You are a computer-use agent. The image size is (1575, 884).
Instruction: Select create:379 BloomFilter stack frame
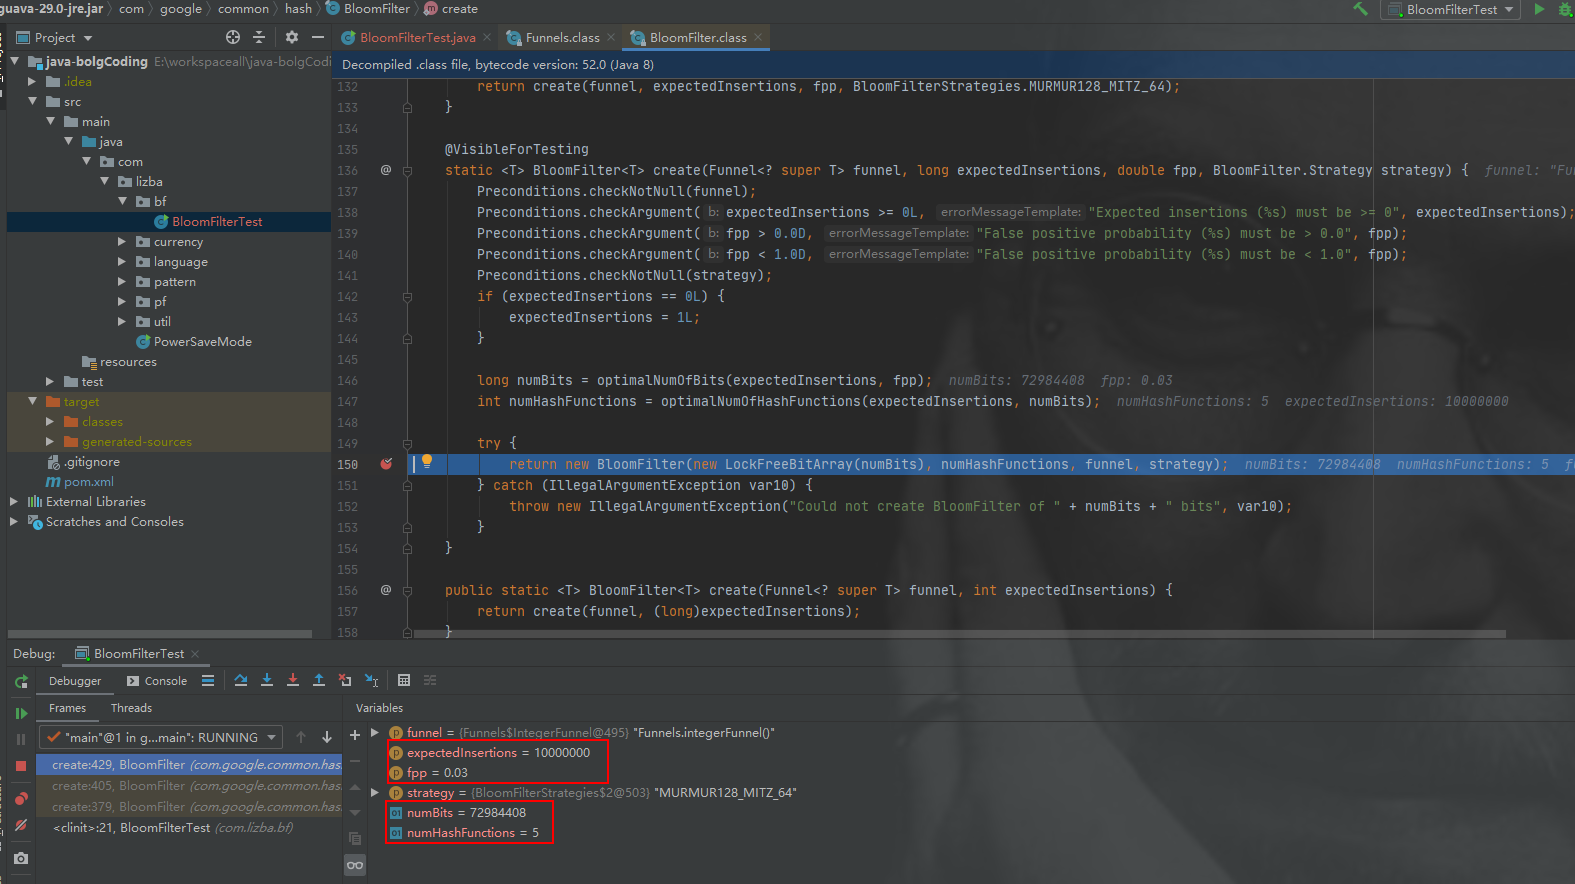190,807
